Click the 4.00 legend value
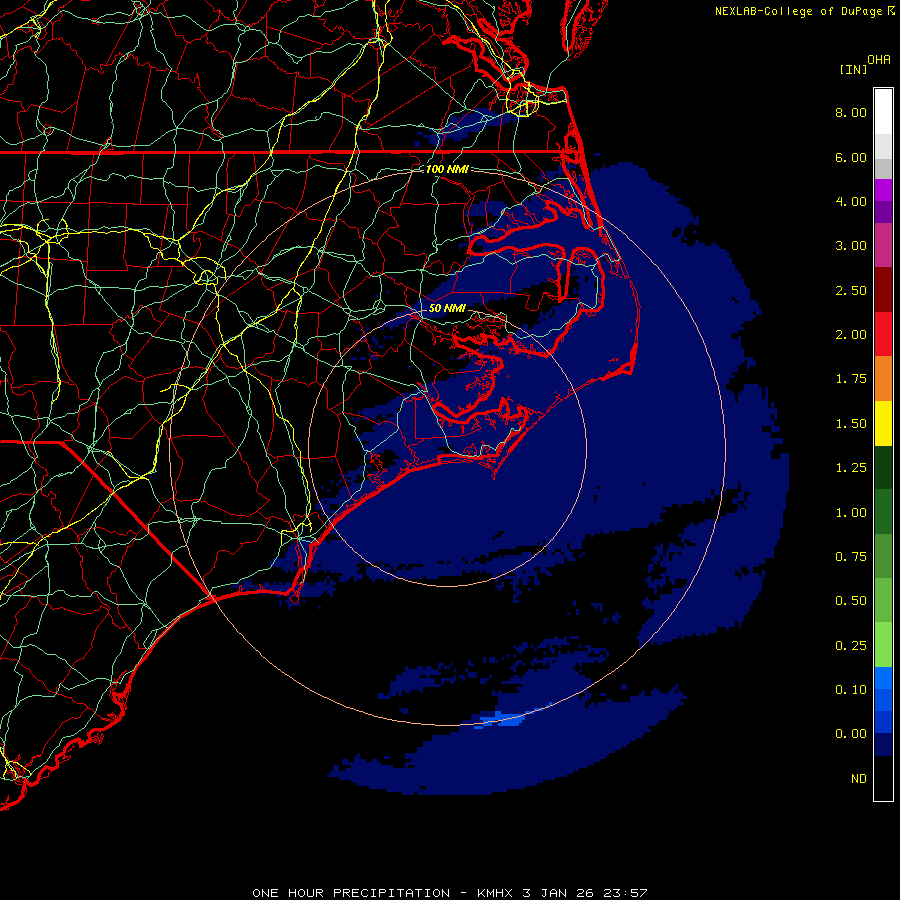900x900 pixels. point(851,201)
